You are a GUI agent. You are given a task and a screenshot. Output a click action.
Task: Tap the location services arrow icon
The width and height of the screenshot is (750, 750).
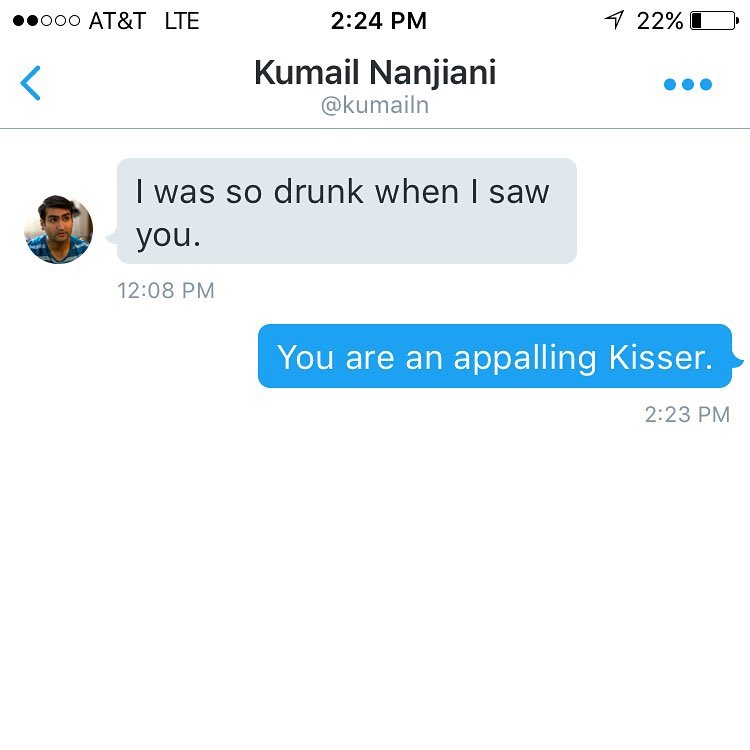(x=615, y=20)
